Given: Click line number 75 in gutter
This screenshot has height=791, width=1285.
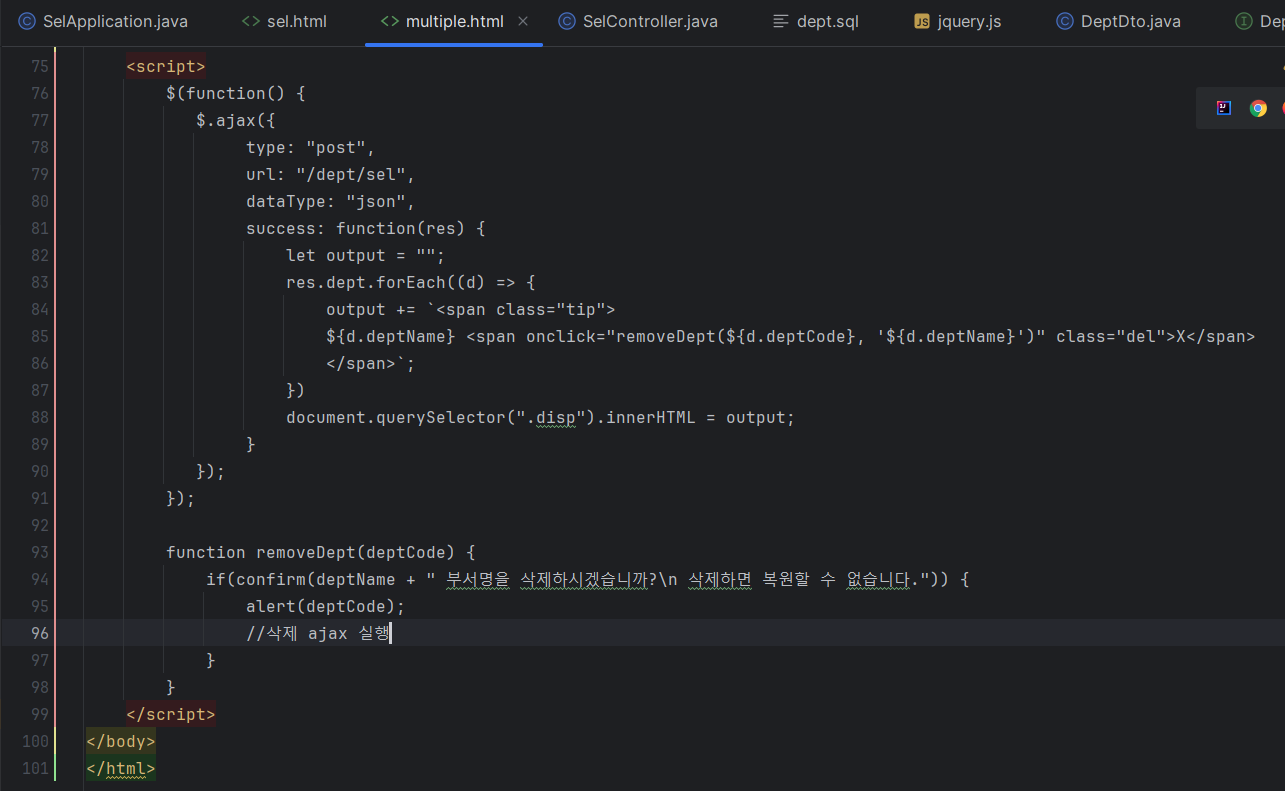Looking at the screenshot, I should point(39,66).
